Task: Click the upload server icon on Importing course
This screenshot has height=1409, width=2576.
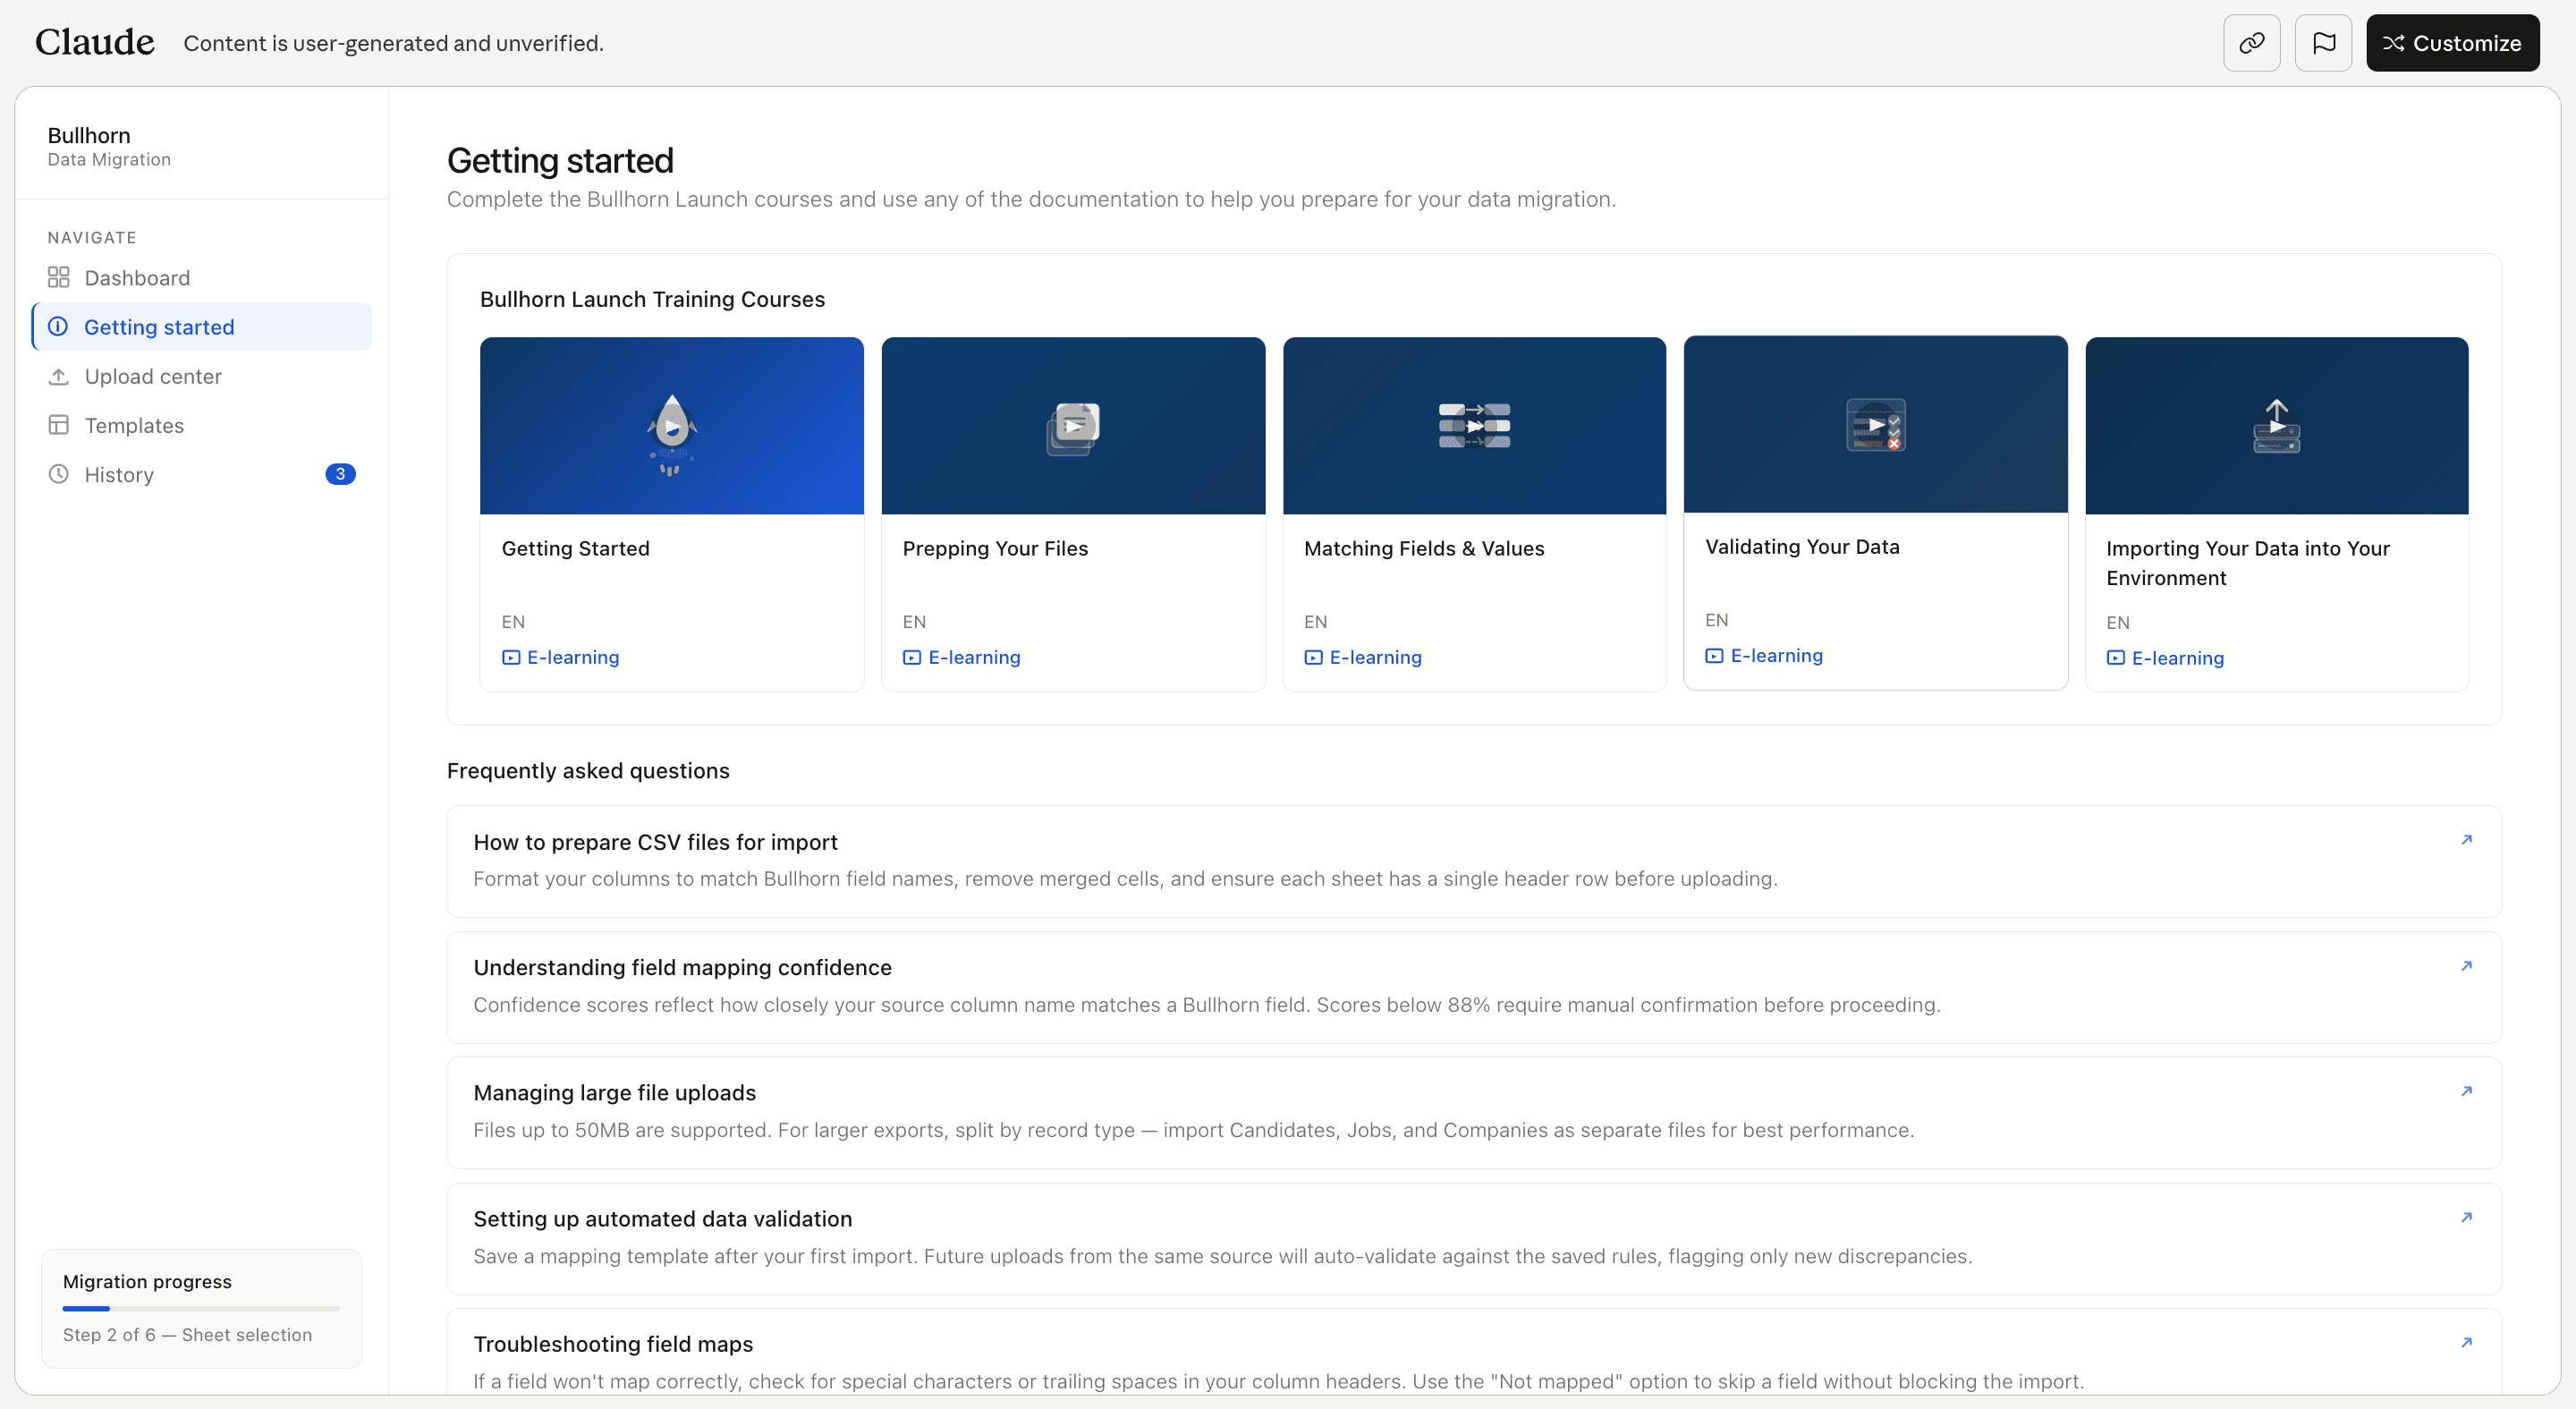Action: 2277,426
